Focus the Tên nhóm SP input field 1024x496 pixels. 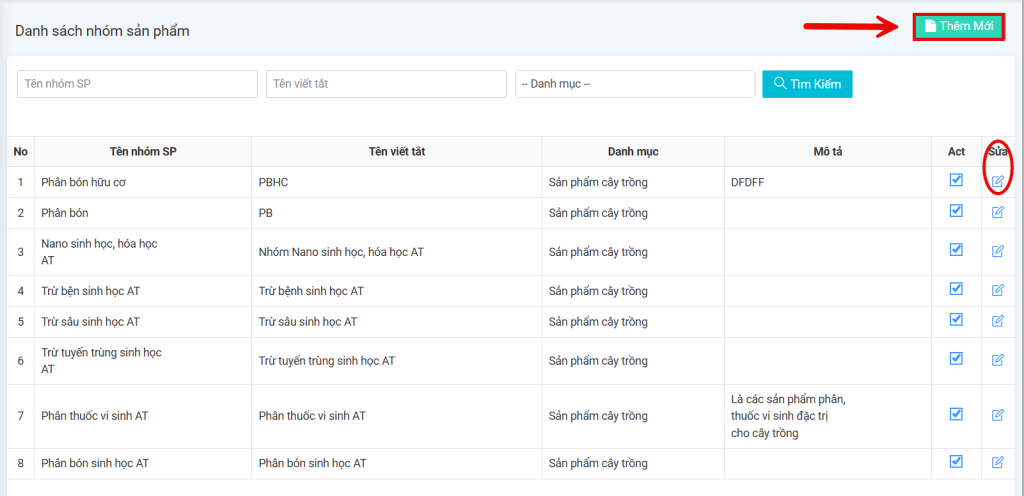tap(137, 84)
